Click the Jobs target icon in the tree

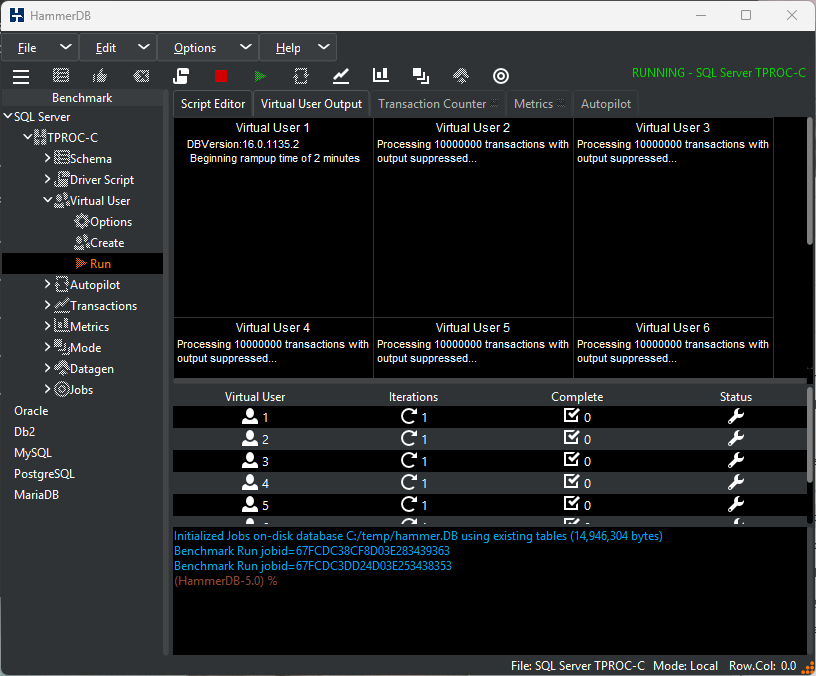pos(62,389)
